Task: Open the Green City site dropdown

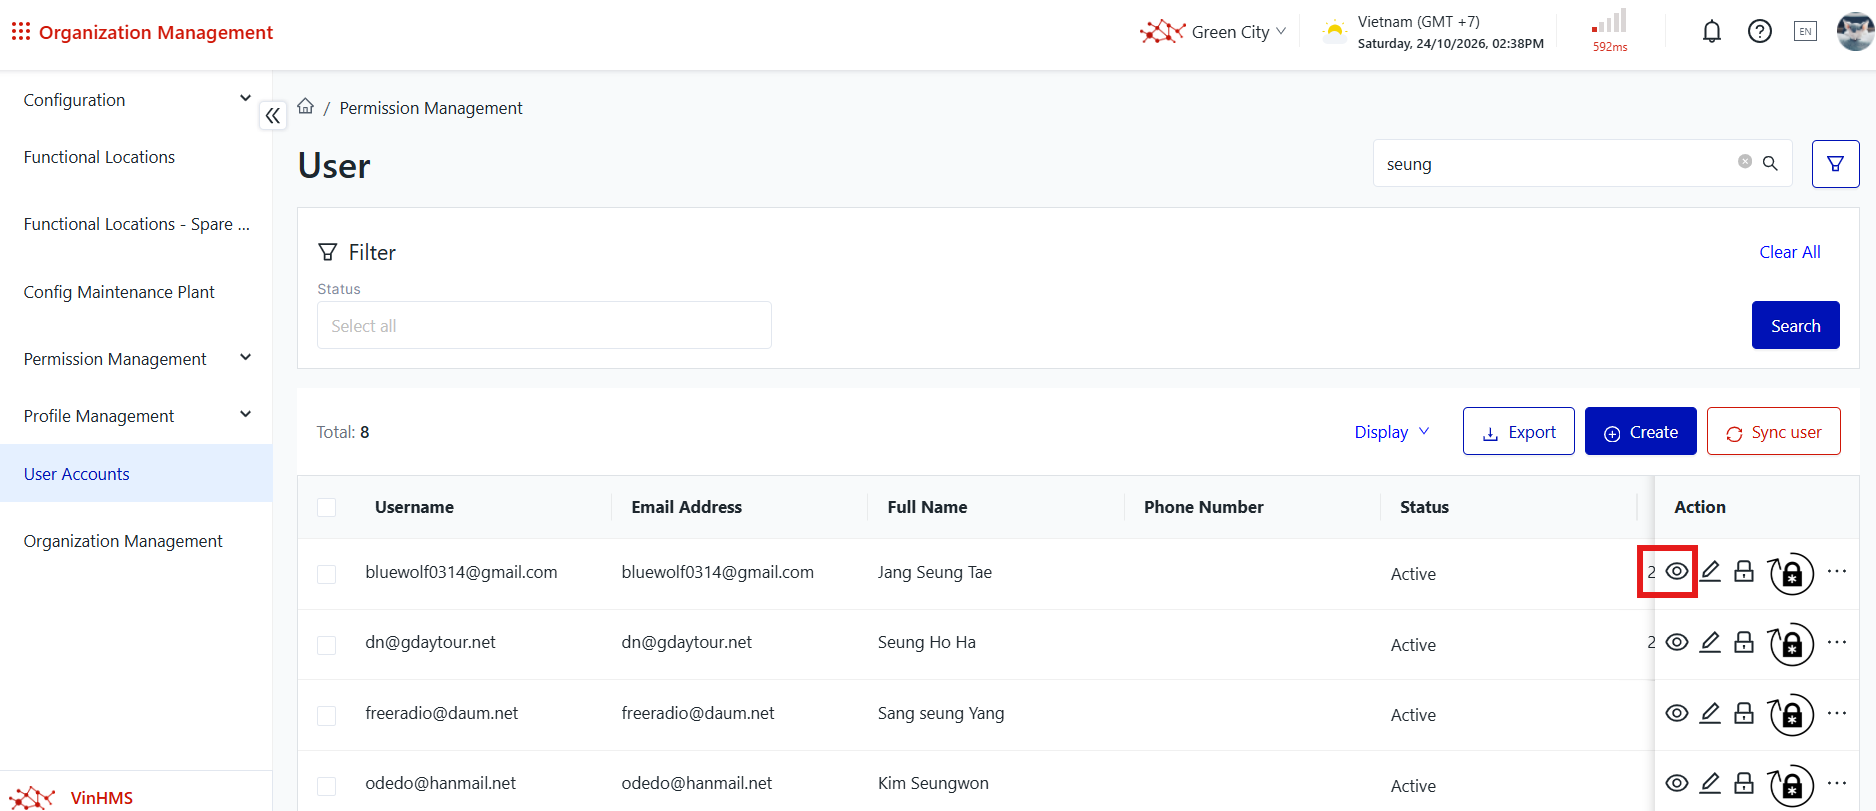Action: [1213, 32]
